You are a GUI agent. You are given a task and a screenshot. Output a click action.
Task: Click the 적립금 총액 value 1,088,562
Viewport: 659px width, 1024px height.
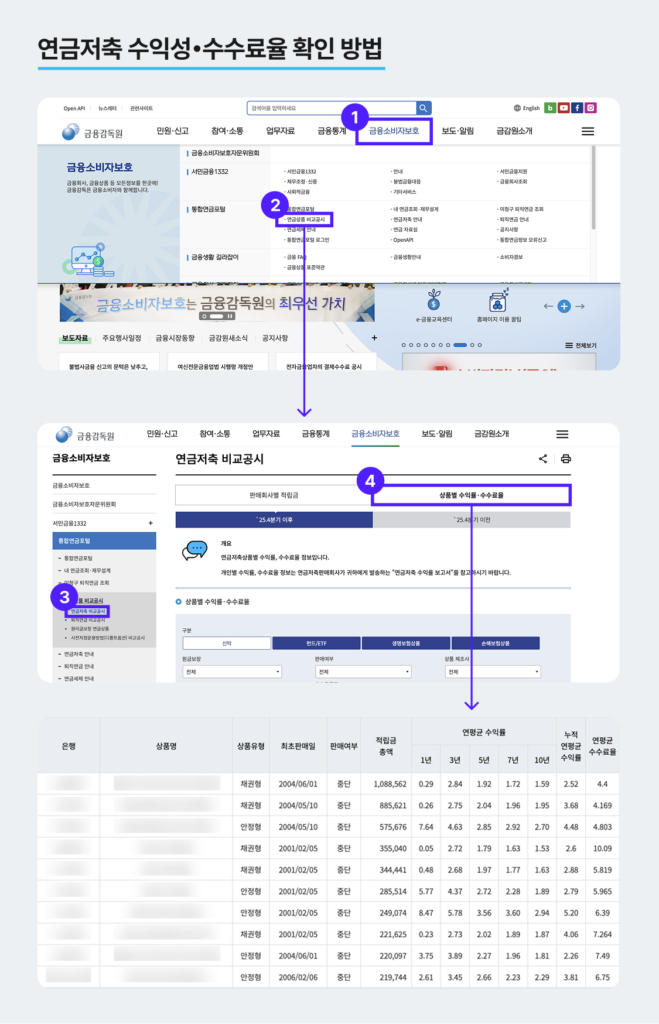tap(390, 784)
